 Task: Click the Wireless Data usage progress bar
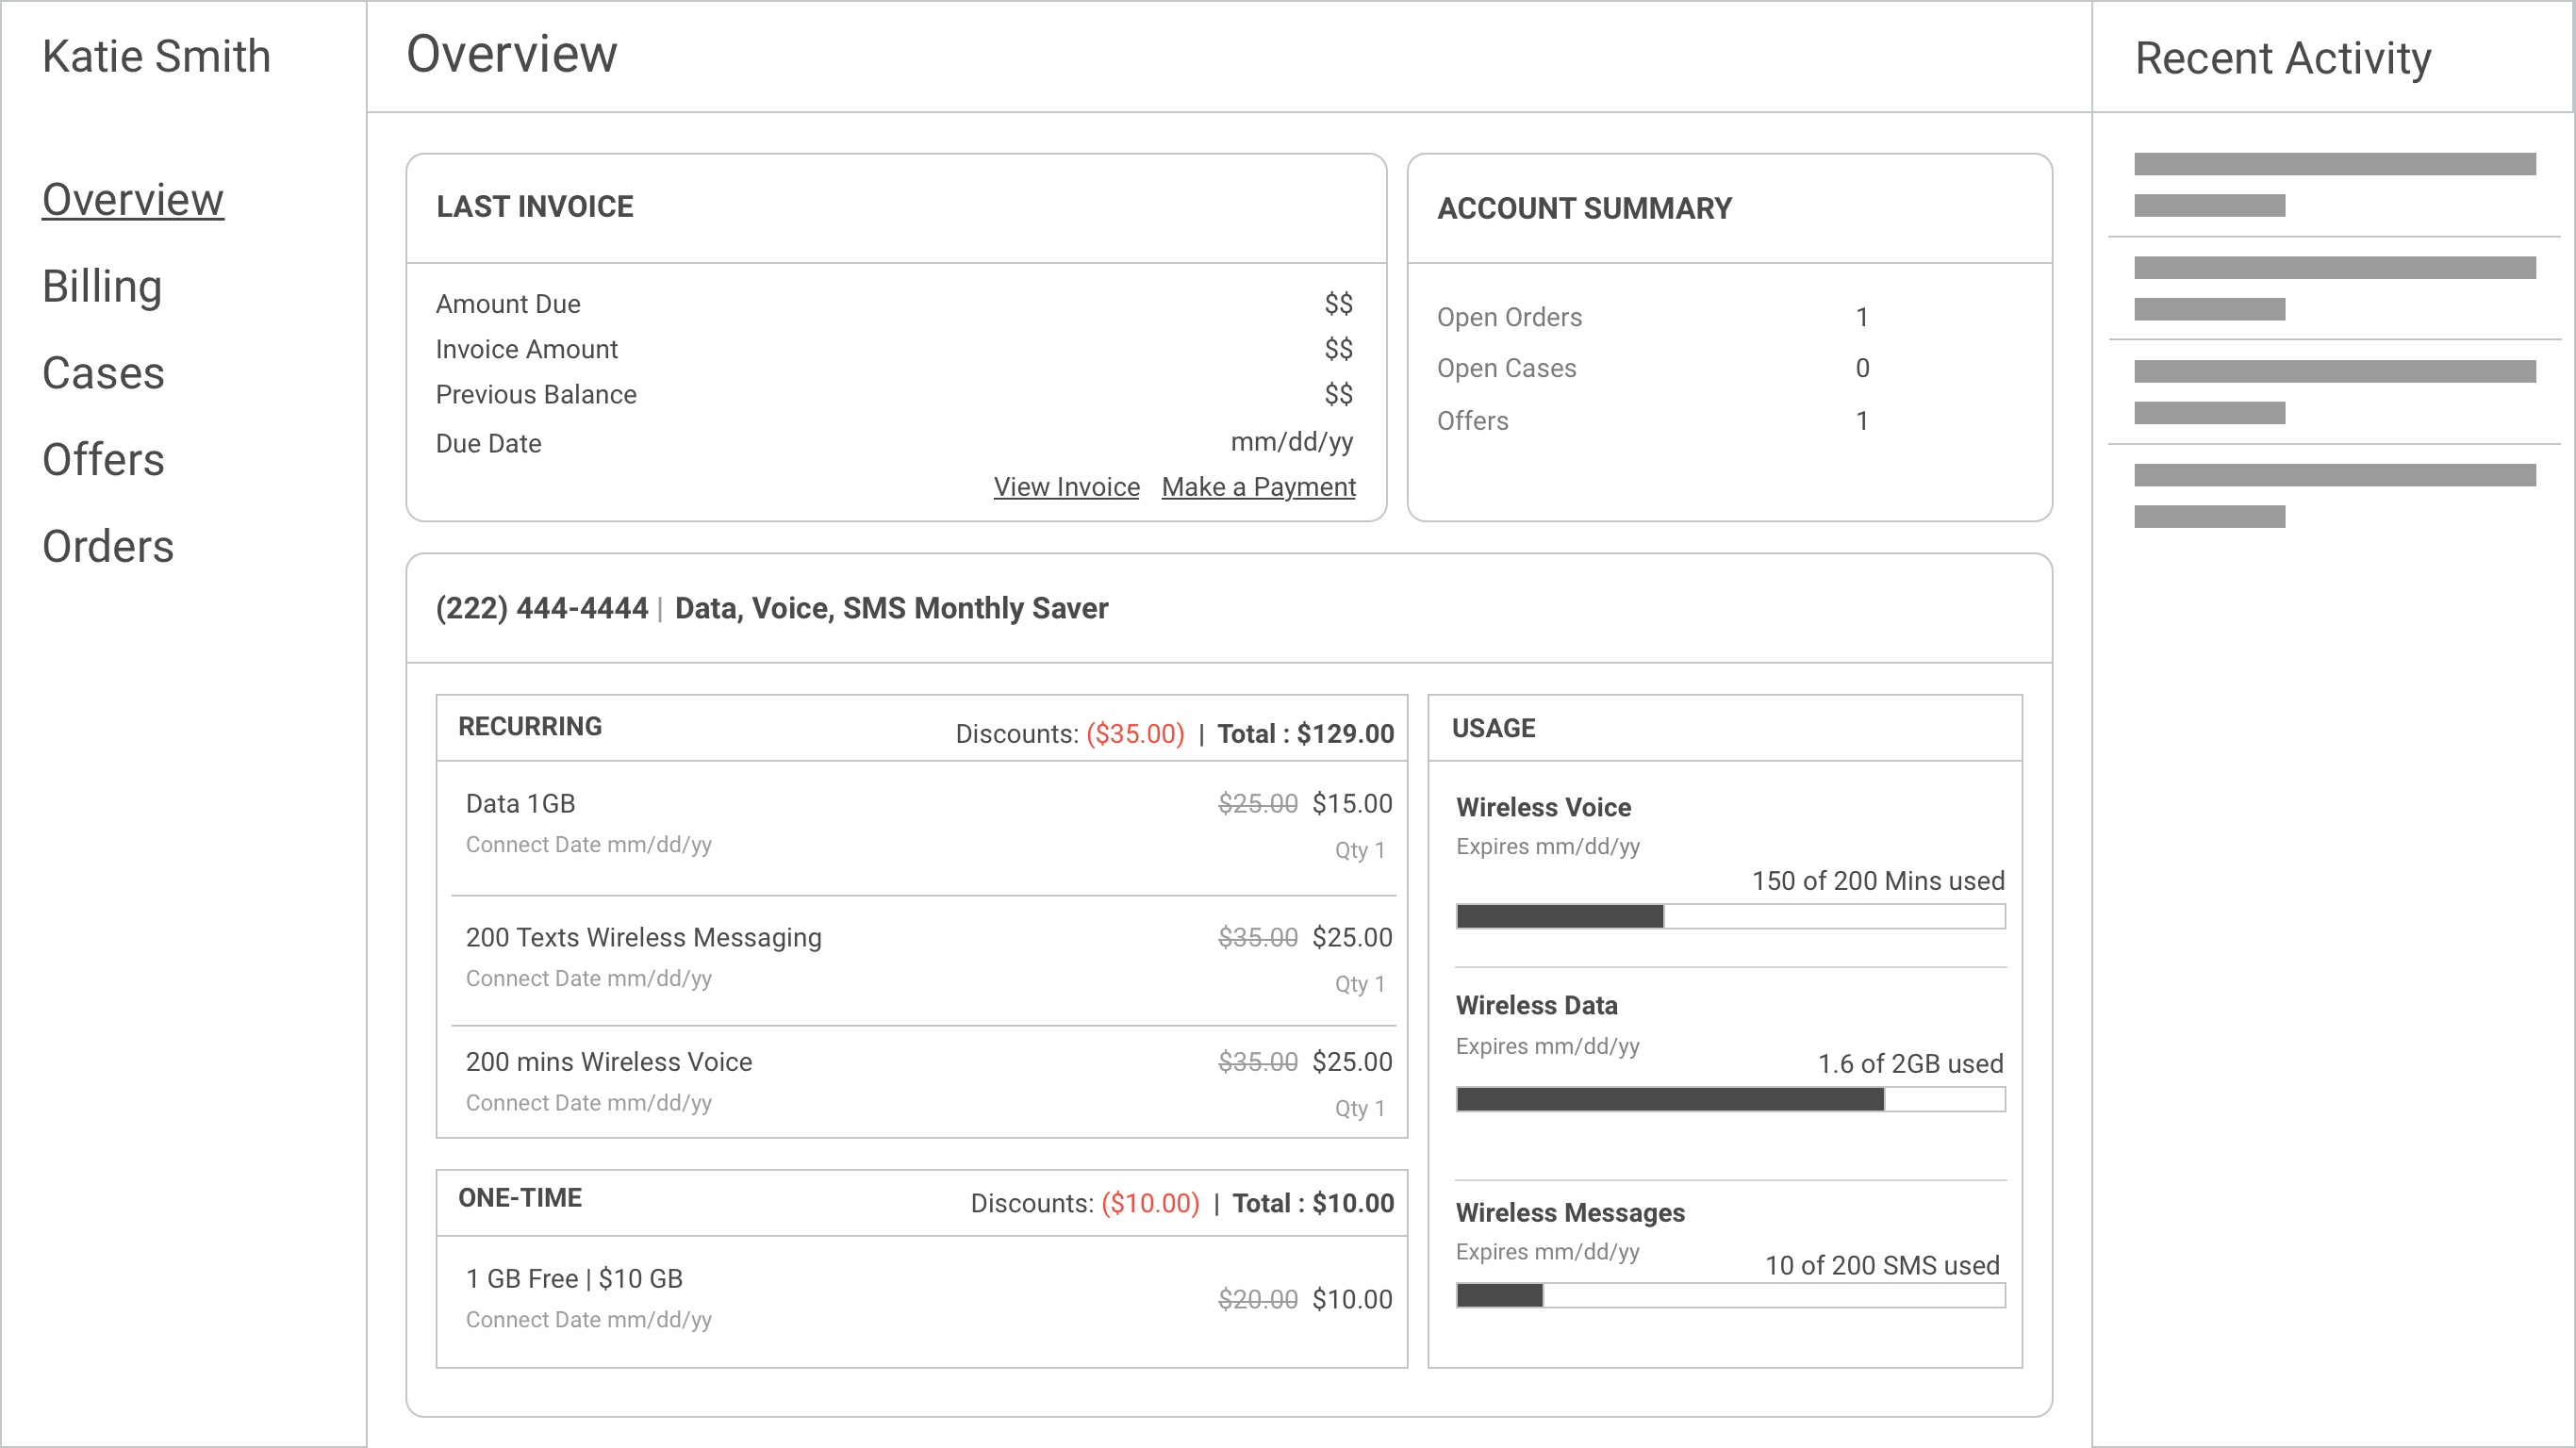(x=1730, y=1100)
